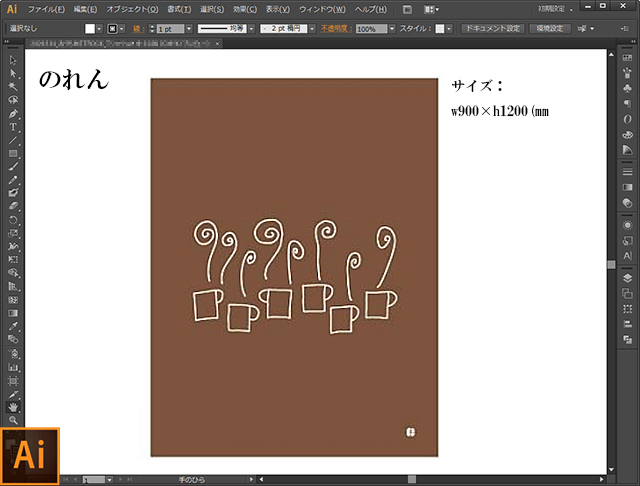Viewport: 640px width, 486px height.
Task: Select the Type tool
Action: click(x=13, y=127)
